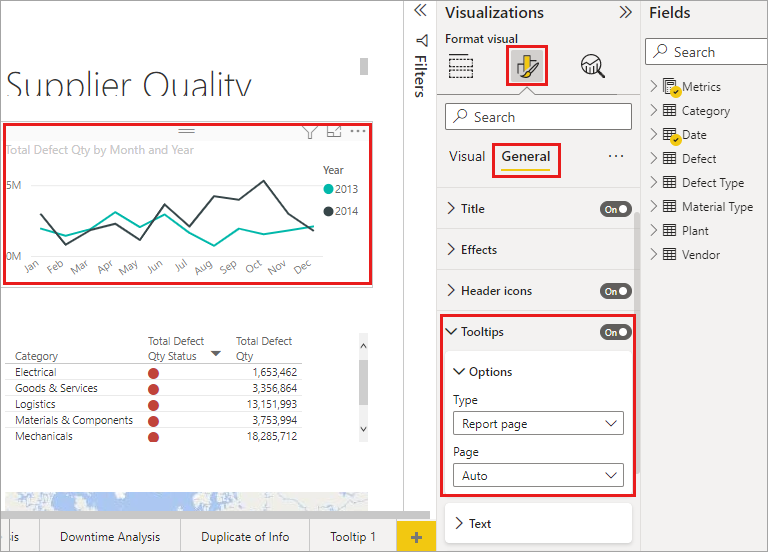This screenshot has height=552, width=768.
Task: Open the Downtime Analysis page tab
Action: [110, 537]
